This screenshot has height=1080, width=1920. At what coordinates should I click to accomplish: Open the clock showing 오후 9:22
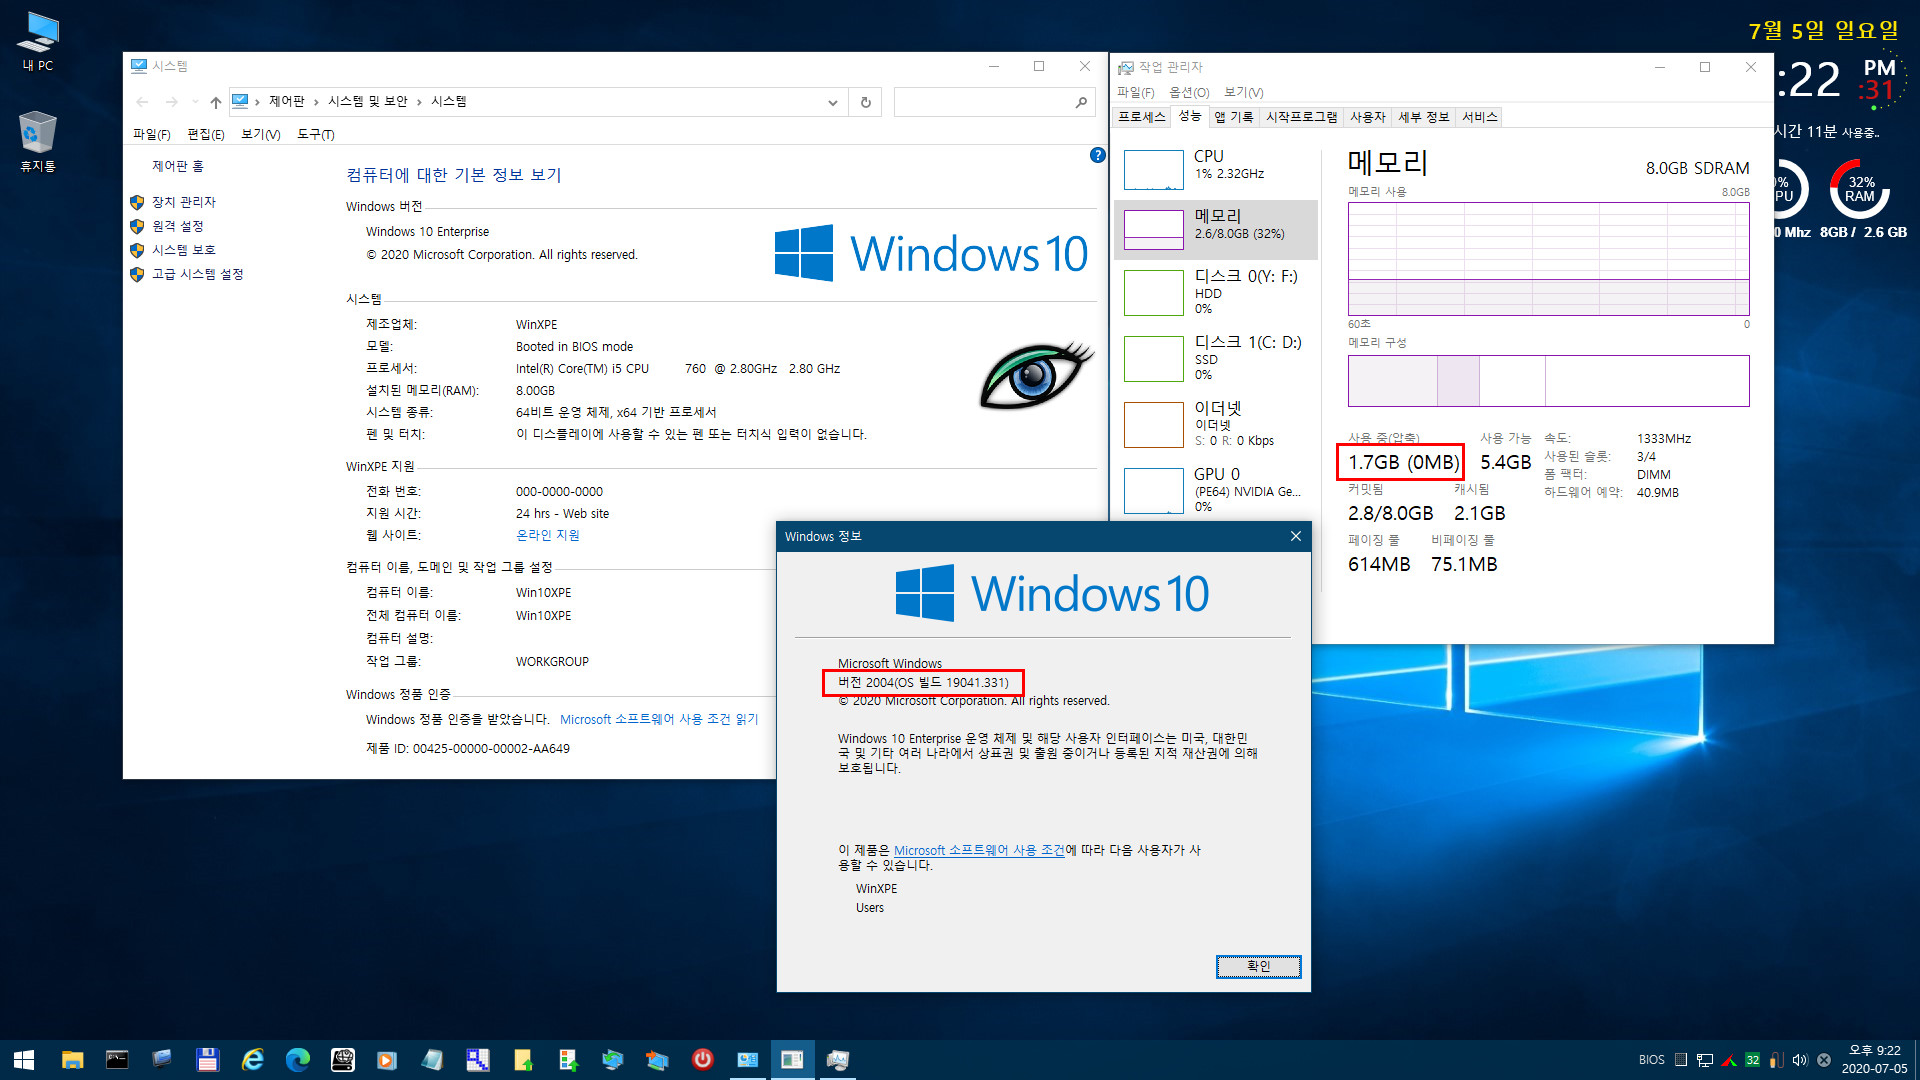click(x=1874, y=1059)
